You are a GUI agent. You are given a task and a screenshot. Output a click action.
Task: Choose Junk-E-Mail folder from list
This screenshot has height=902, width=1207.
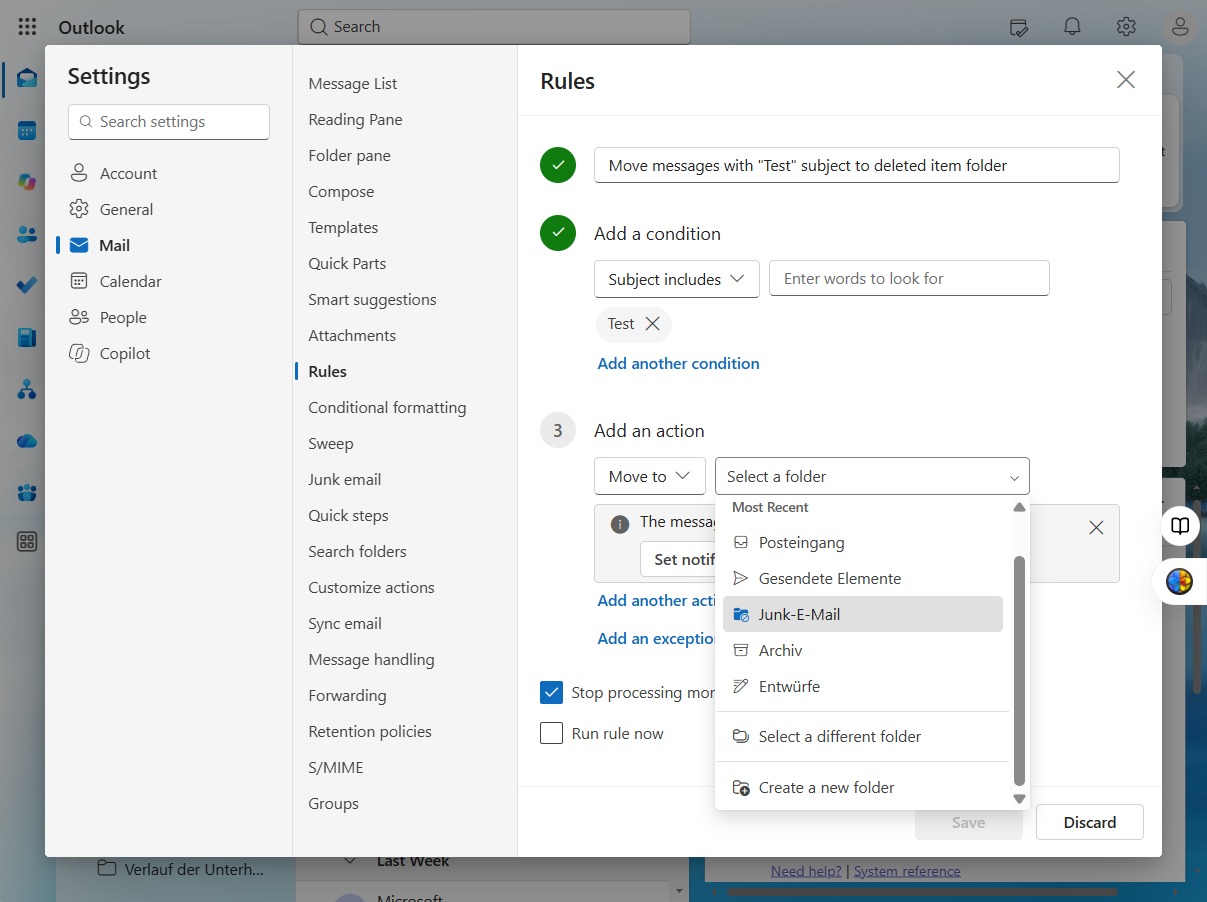(863, 614)
